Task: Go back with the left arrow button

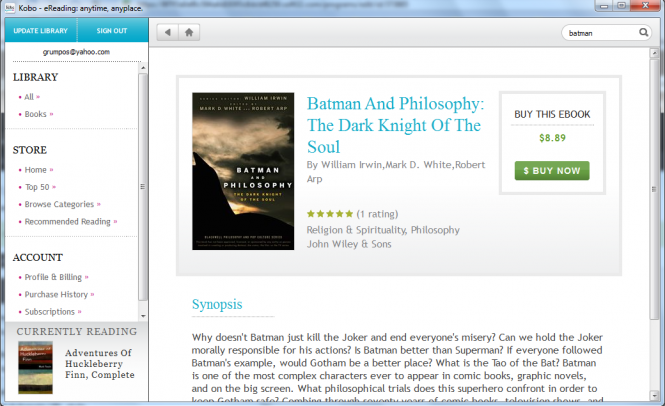Action: point(168,32)
